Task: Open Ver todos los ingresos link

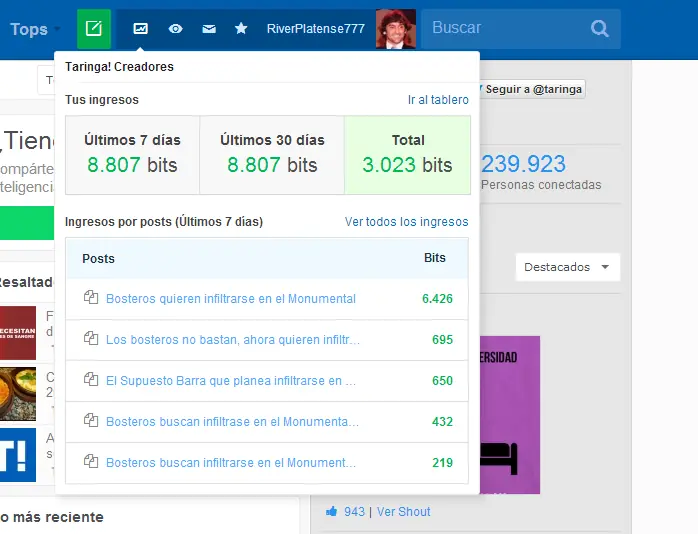Action: 406,222
